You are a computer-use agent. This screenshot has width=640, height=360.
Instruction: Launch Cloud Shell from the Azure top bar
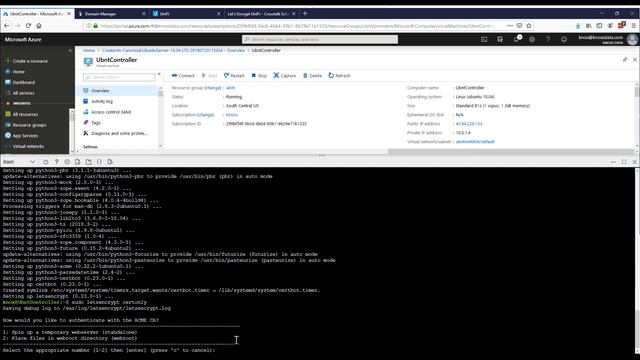pyautogui.click(x=484, y=39)
